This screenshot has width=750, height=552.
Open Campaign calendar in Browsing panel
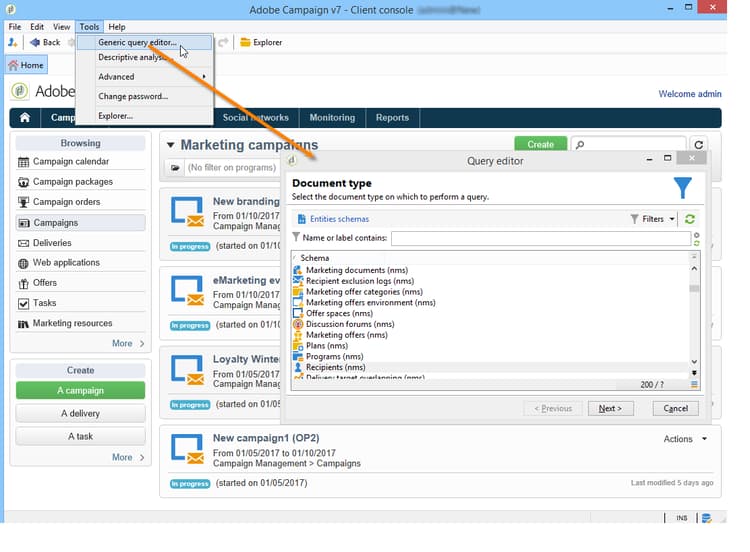tap(80, 162)
